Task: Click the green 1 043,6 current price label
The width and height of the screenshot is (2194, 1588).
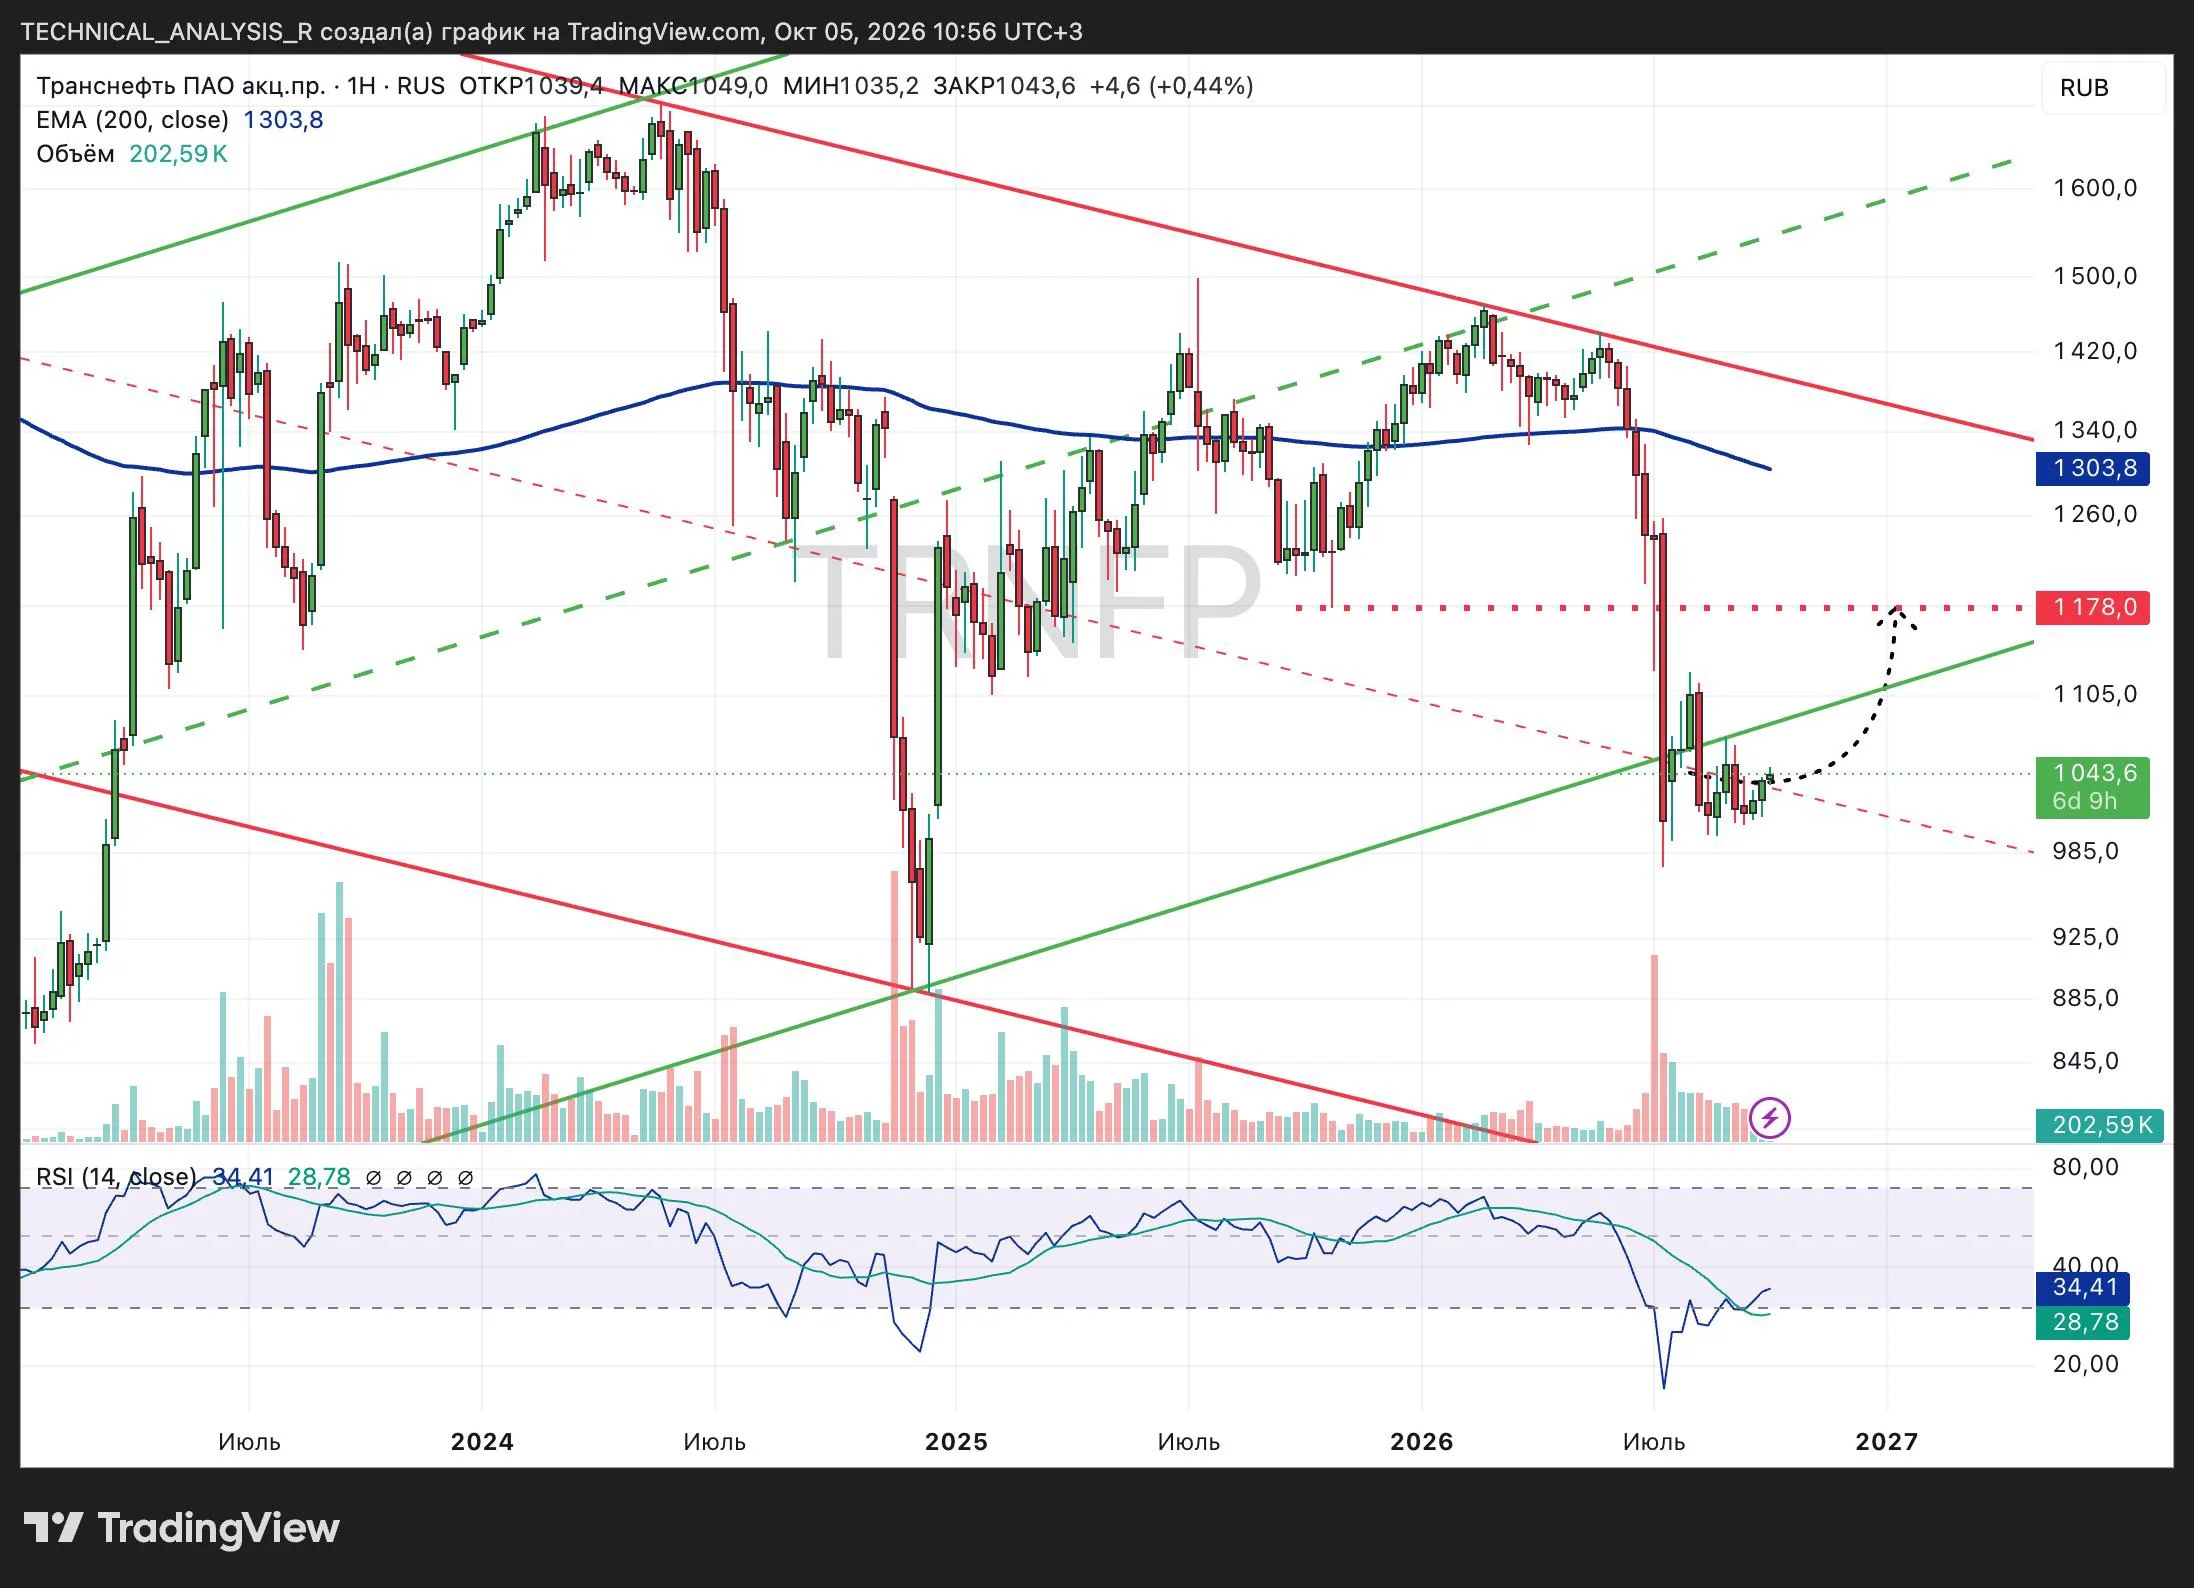Action: [2093, 787]
